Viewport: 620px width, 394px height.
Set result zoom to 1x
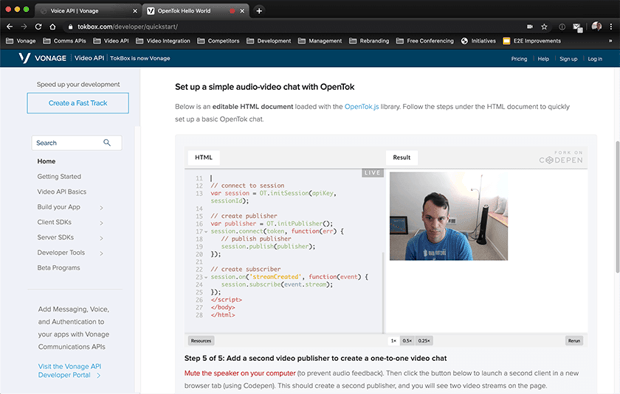tap(393, 341)
